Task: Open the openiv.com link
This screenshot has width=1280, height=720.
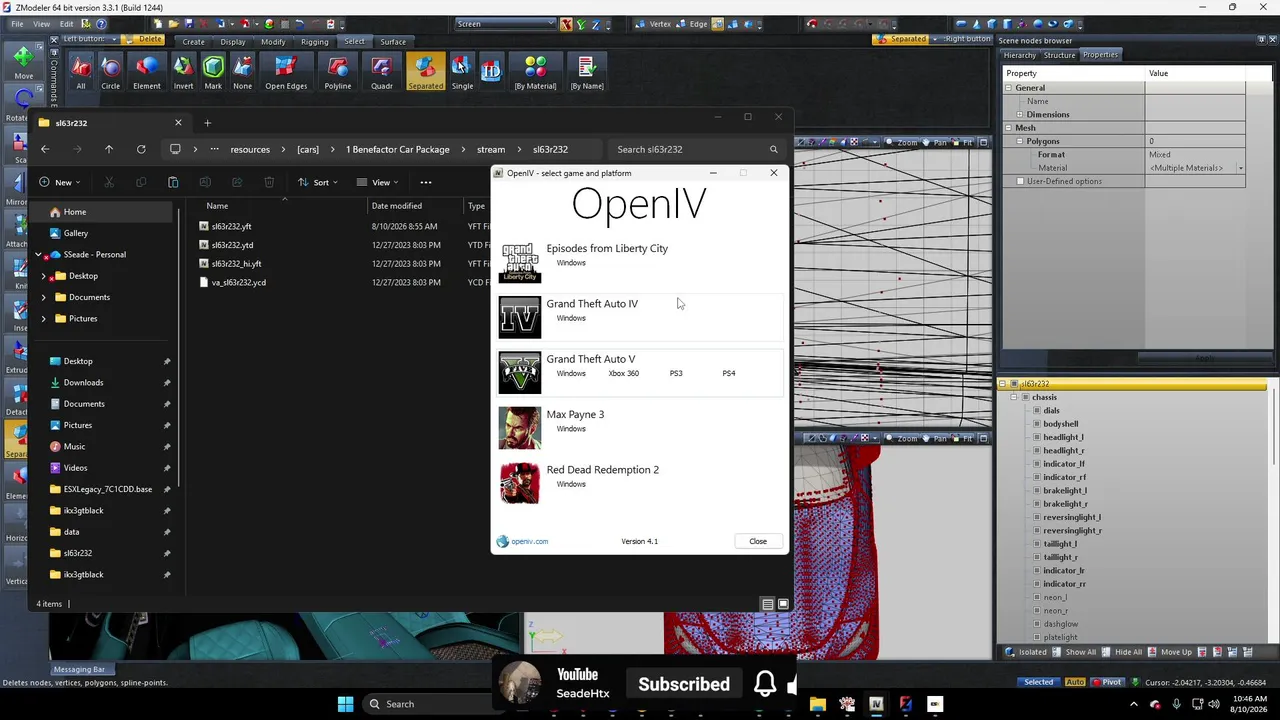Action: tap(529, 541)
